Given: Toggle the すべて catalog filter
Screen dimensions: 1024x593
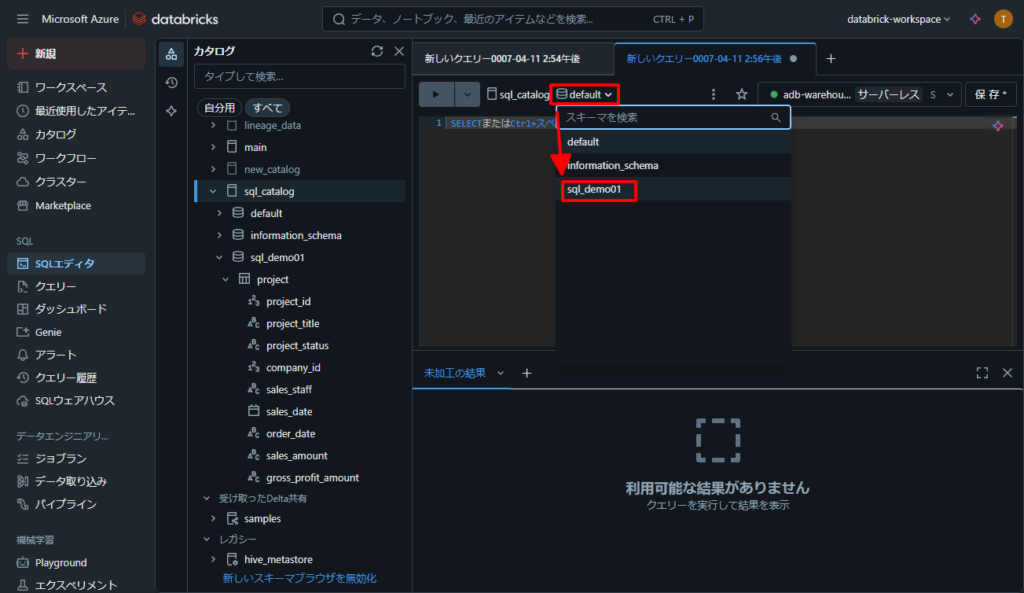Looking at the screenshot, I should 268,108.
